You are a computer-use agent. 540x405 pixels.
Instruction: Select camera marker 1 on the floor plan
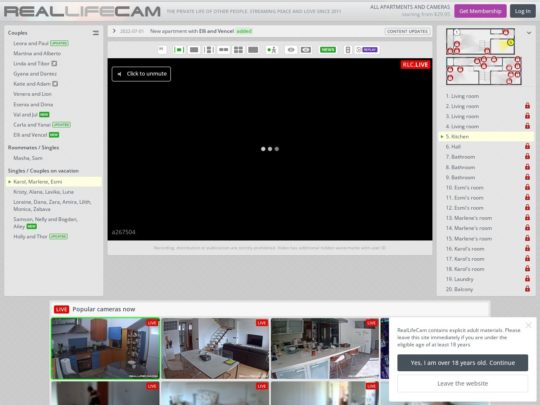pos(457,32)
